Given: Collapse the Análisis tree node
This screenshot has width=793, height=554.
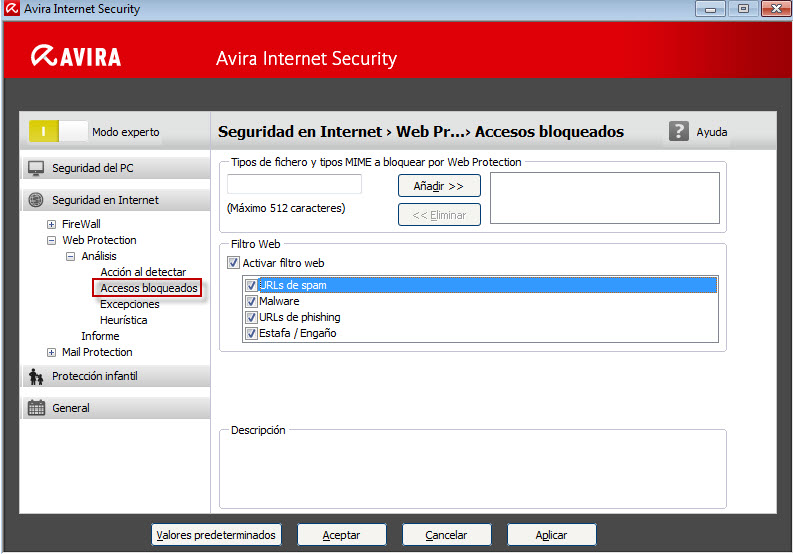Looking at the screenshot, I should pyautogui.click(x=70, y=257).
